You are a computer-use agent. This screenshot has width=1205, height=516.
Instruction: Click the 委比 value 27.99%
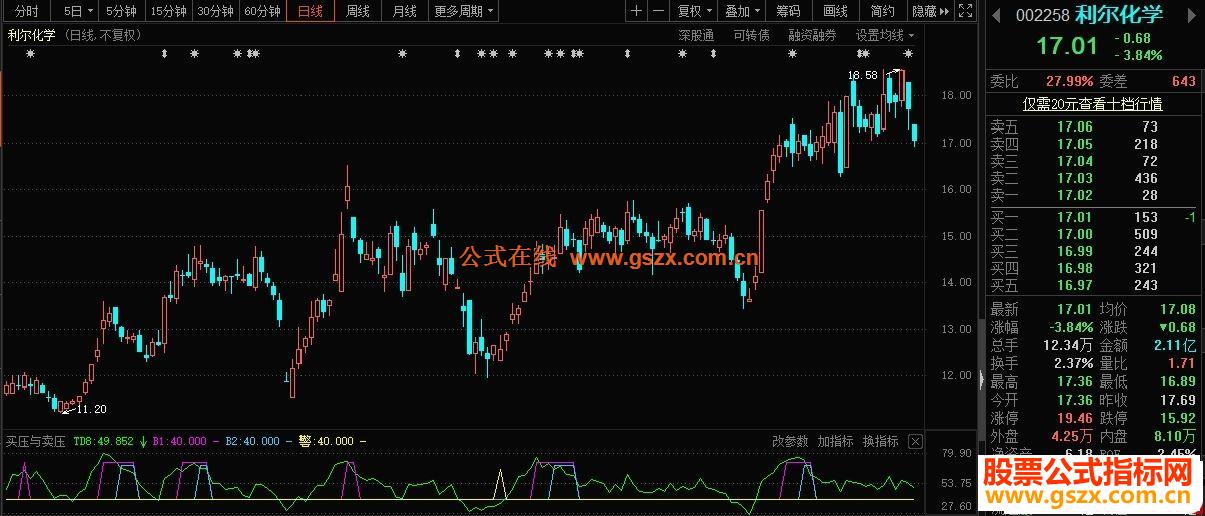click(1070, 81)
